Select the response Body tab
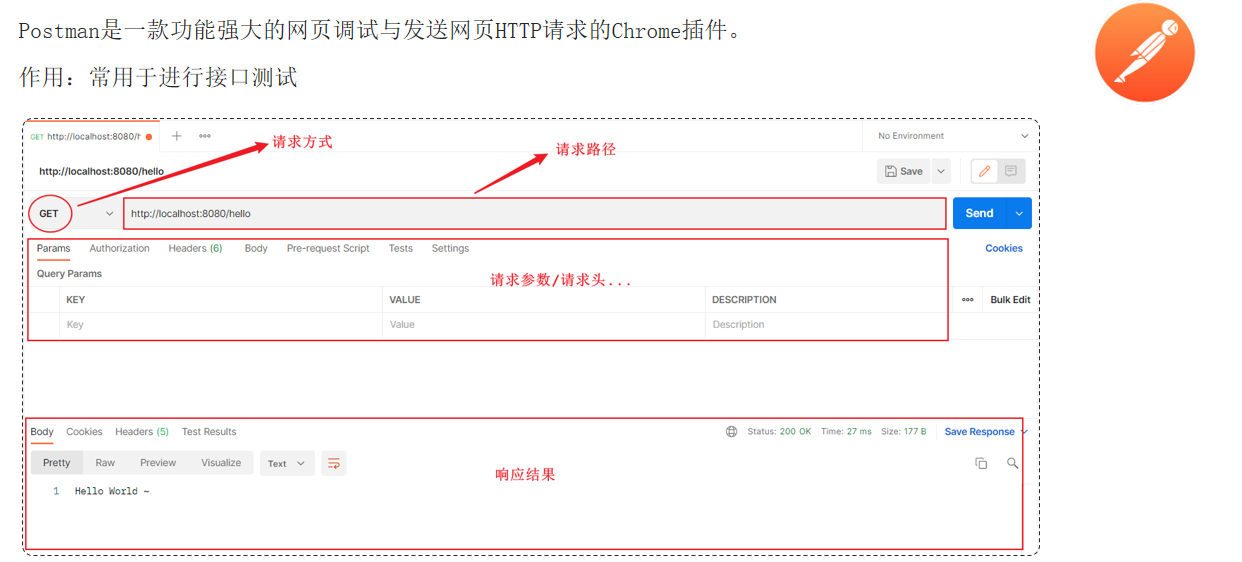The image size is (1242, 562). (42, 432)
